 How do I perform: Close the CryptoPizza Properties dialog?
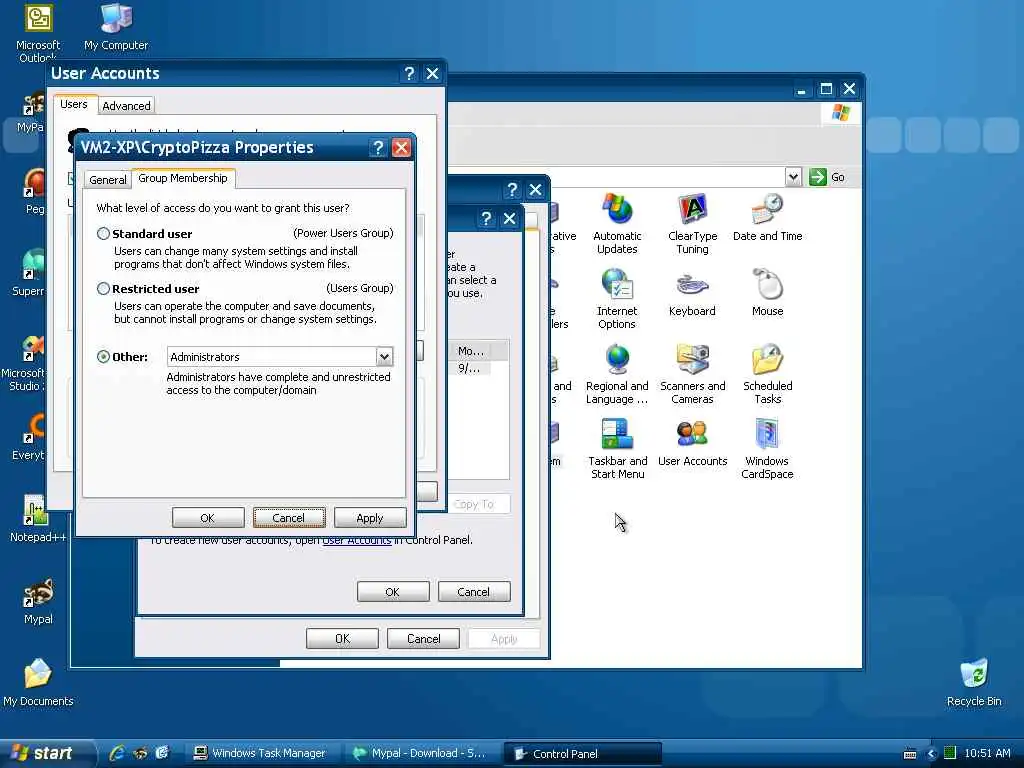pyautogui.click(x=401, y=148)
